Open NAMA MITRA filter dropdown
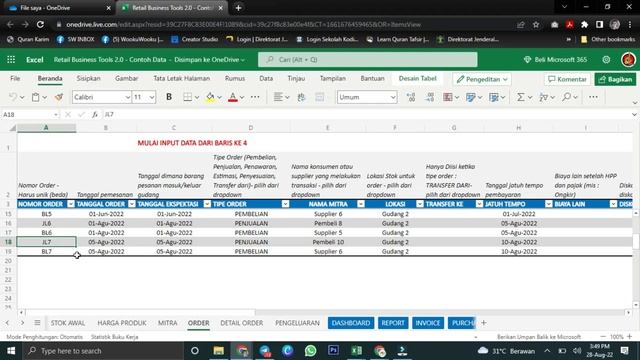640x360 pixels. [x=360, y=204]
